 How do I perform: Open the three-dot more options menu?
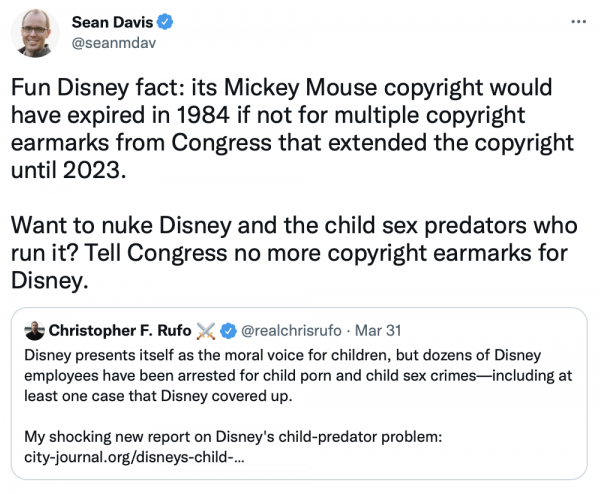[x=577, y=21]
